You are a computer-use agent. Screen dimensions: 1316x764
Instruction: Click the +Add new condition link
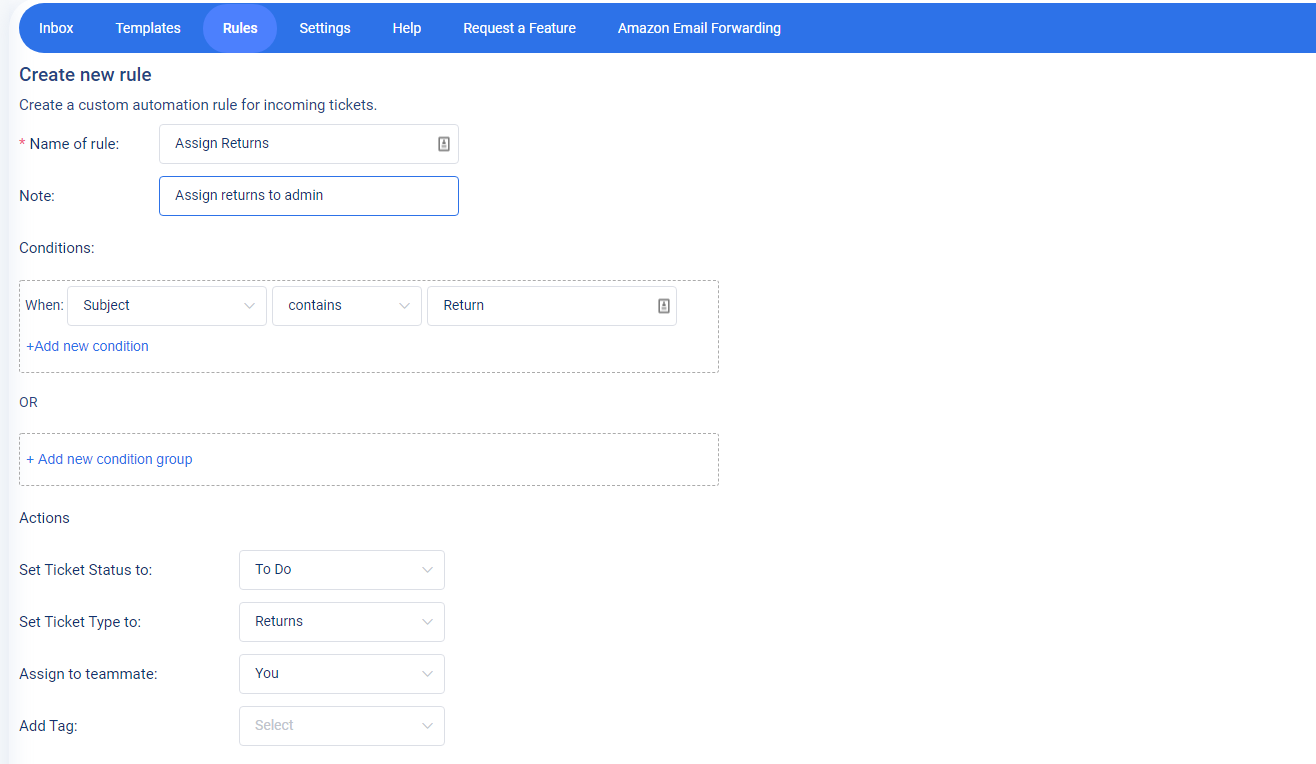87,346
